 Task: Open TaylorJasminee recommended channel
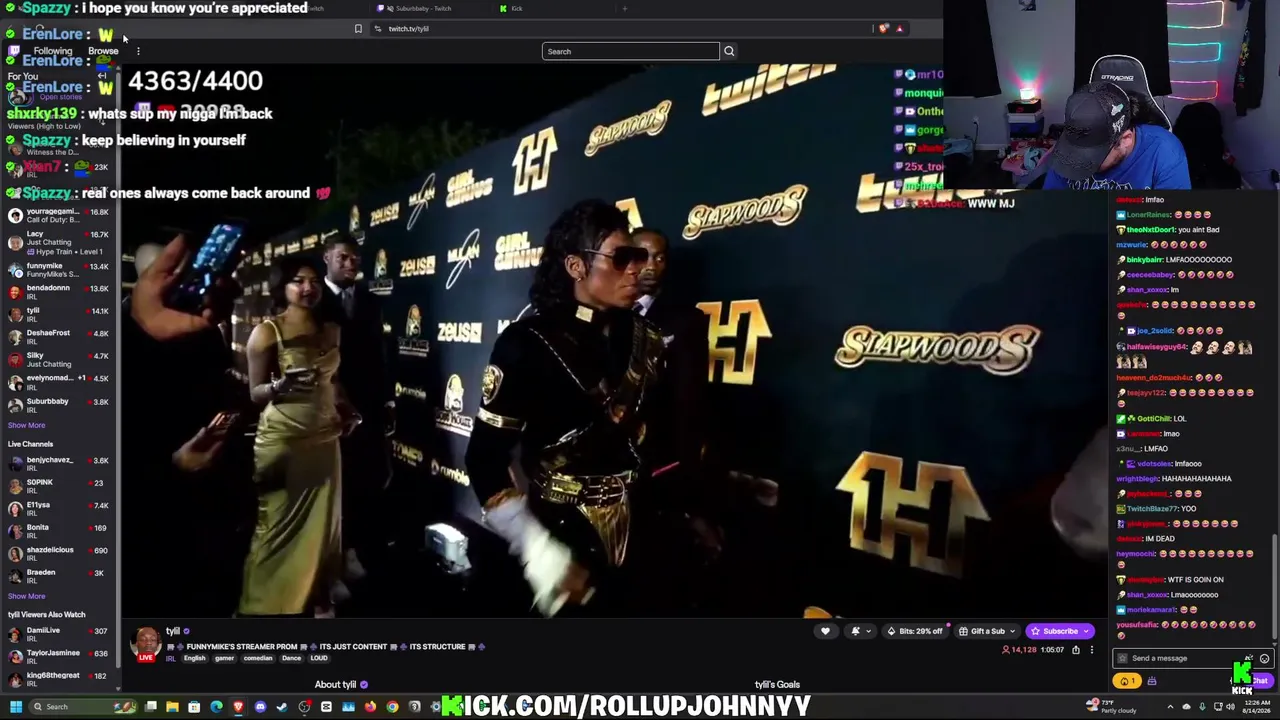click(60, 656)
